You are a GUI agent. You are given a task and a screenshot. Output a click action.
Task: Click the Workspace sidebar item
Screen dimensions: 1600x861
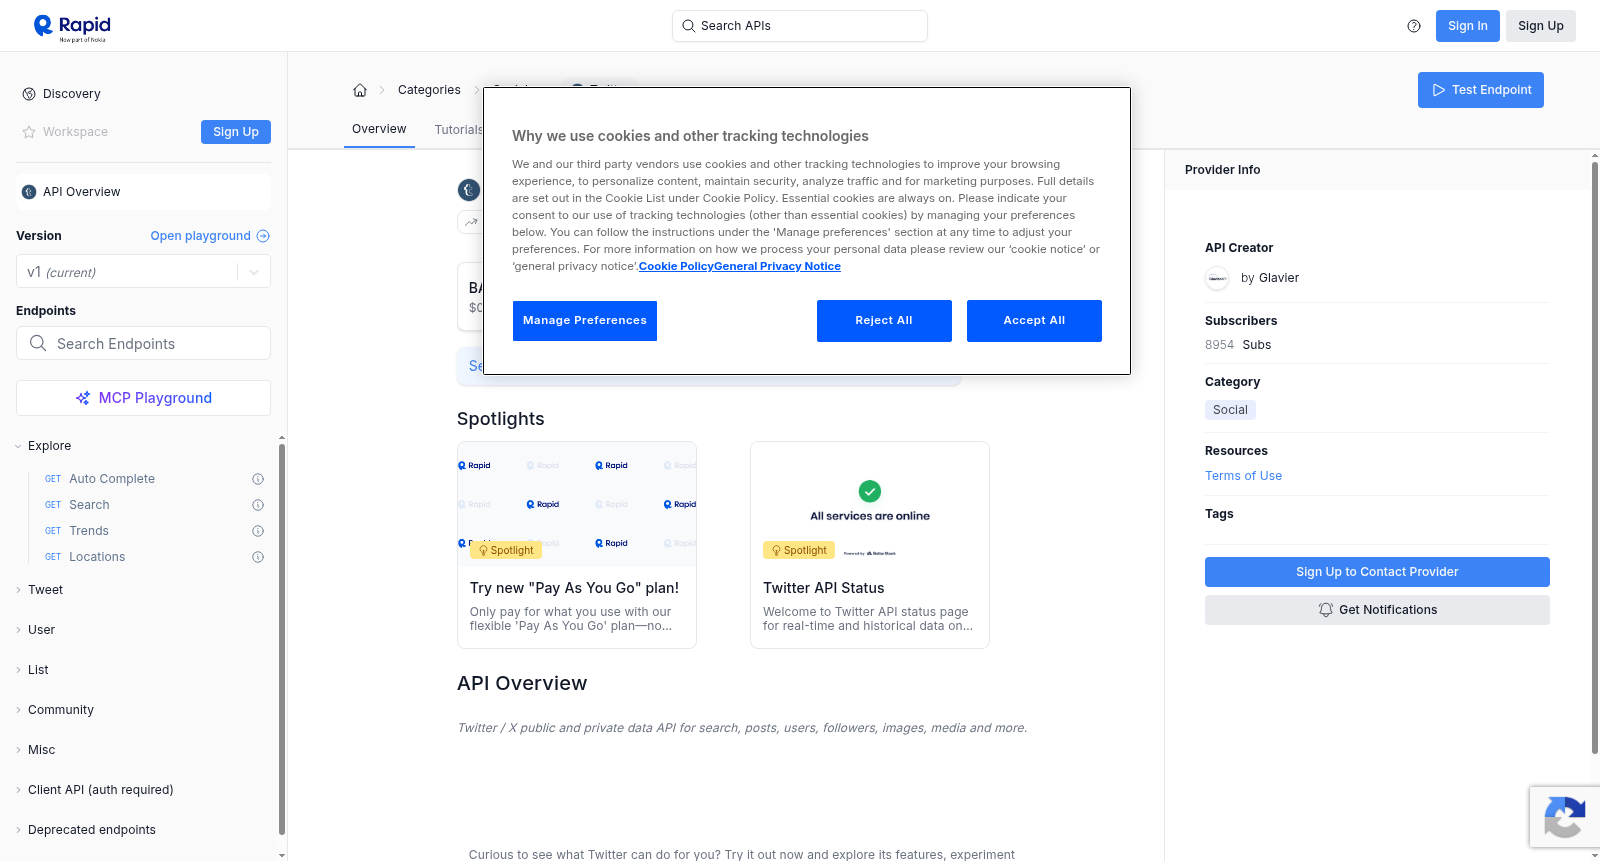tap(75, 132)
